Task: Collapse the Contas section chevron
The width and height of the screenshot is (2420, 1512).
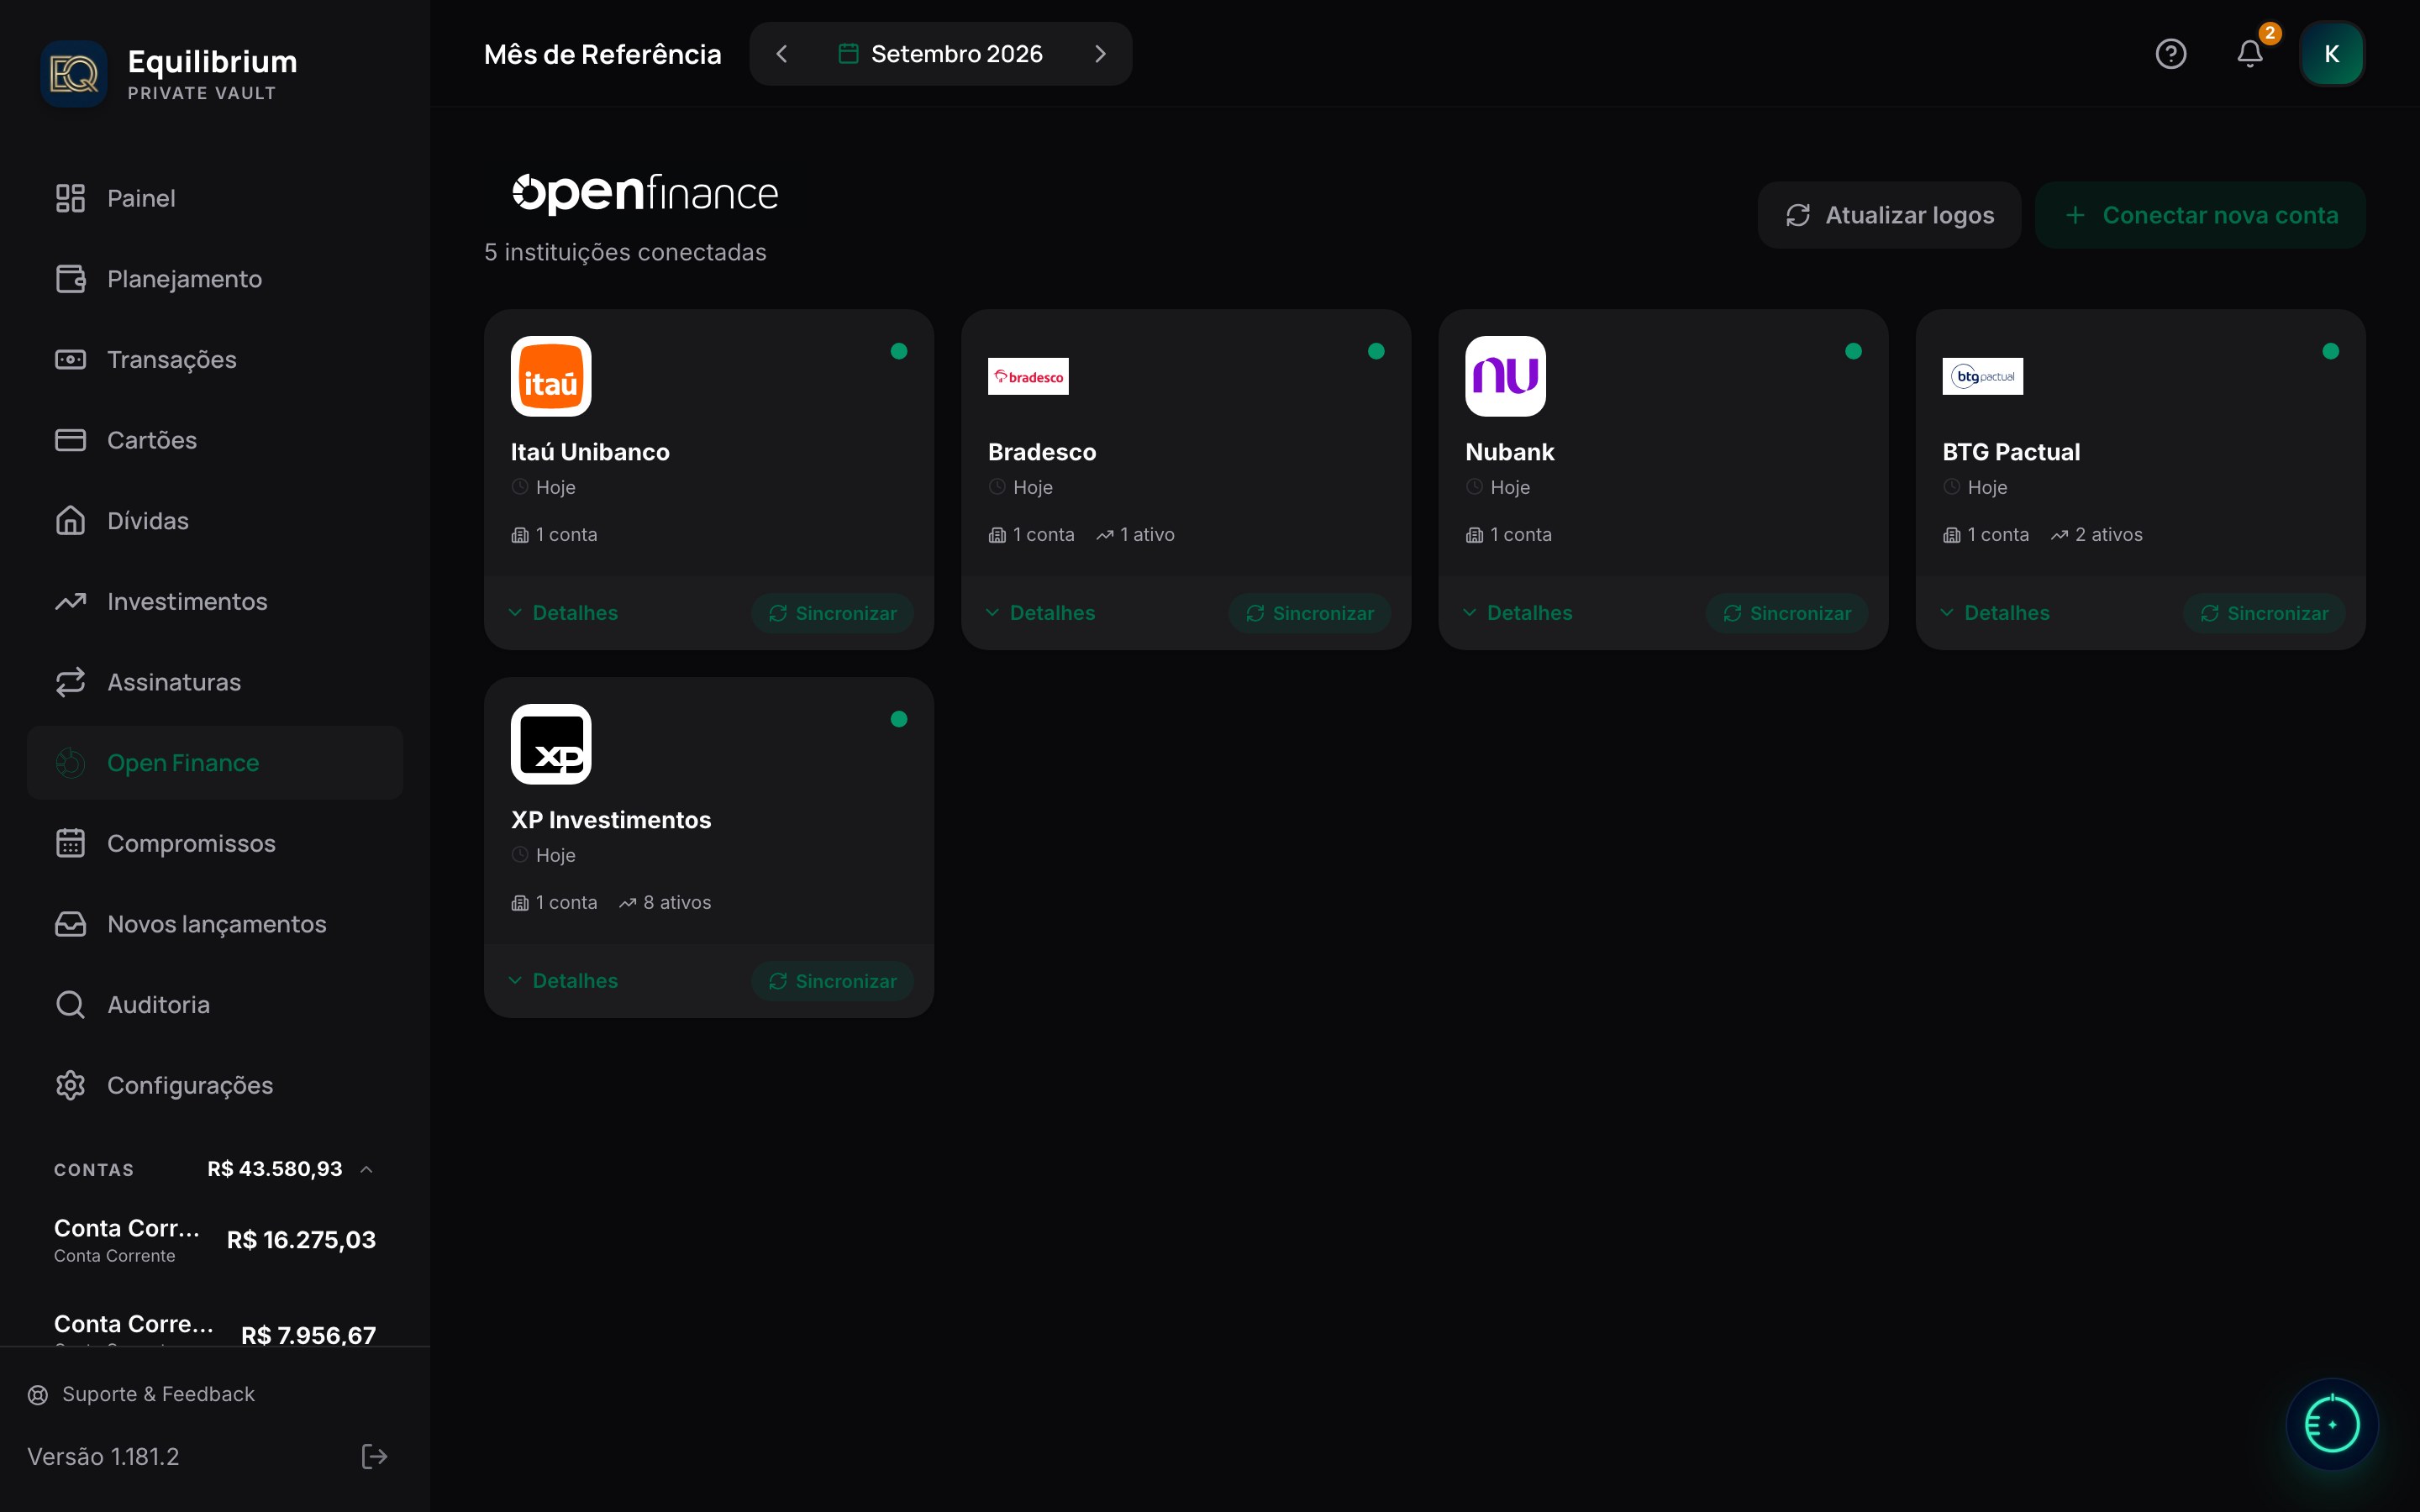Action: tap(367, 1169)
